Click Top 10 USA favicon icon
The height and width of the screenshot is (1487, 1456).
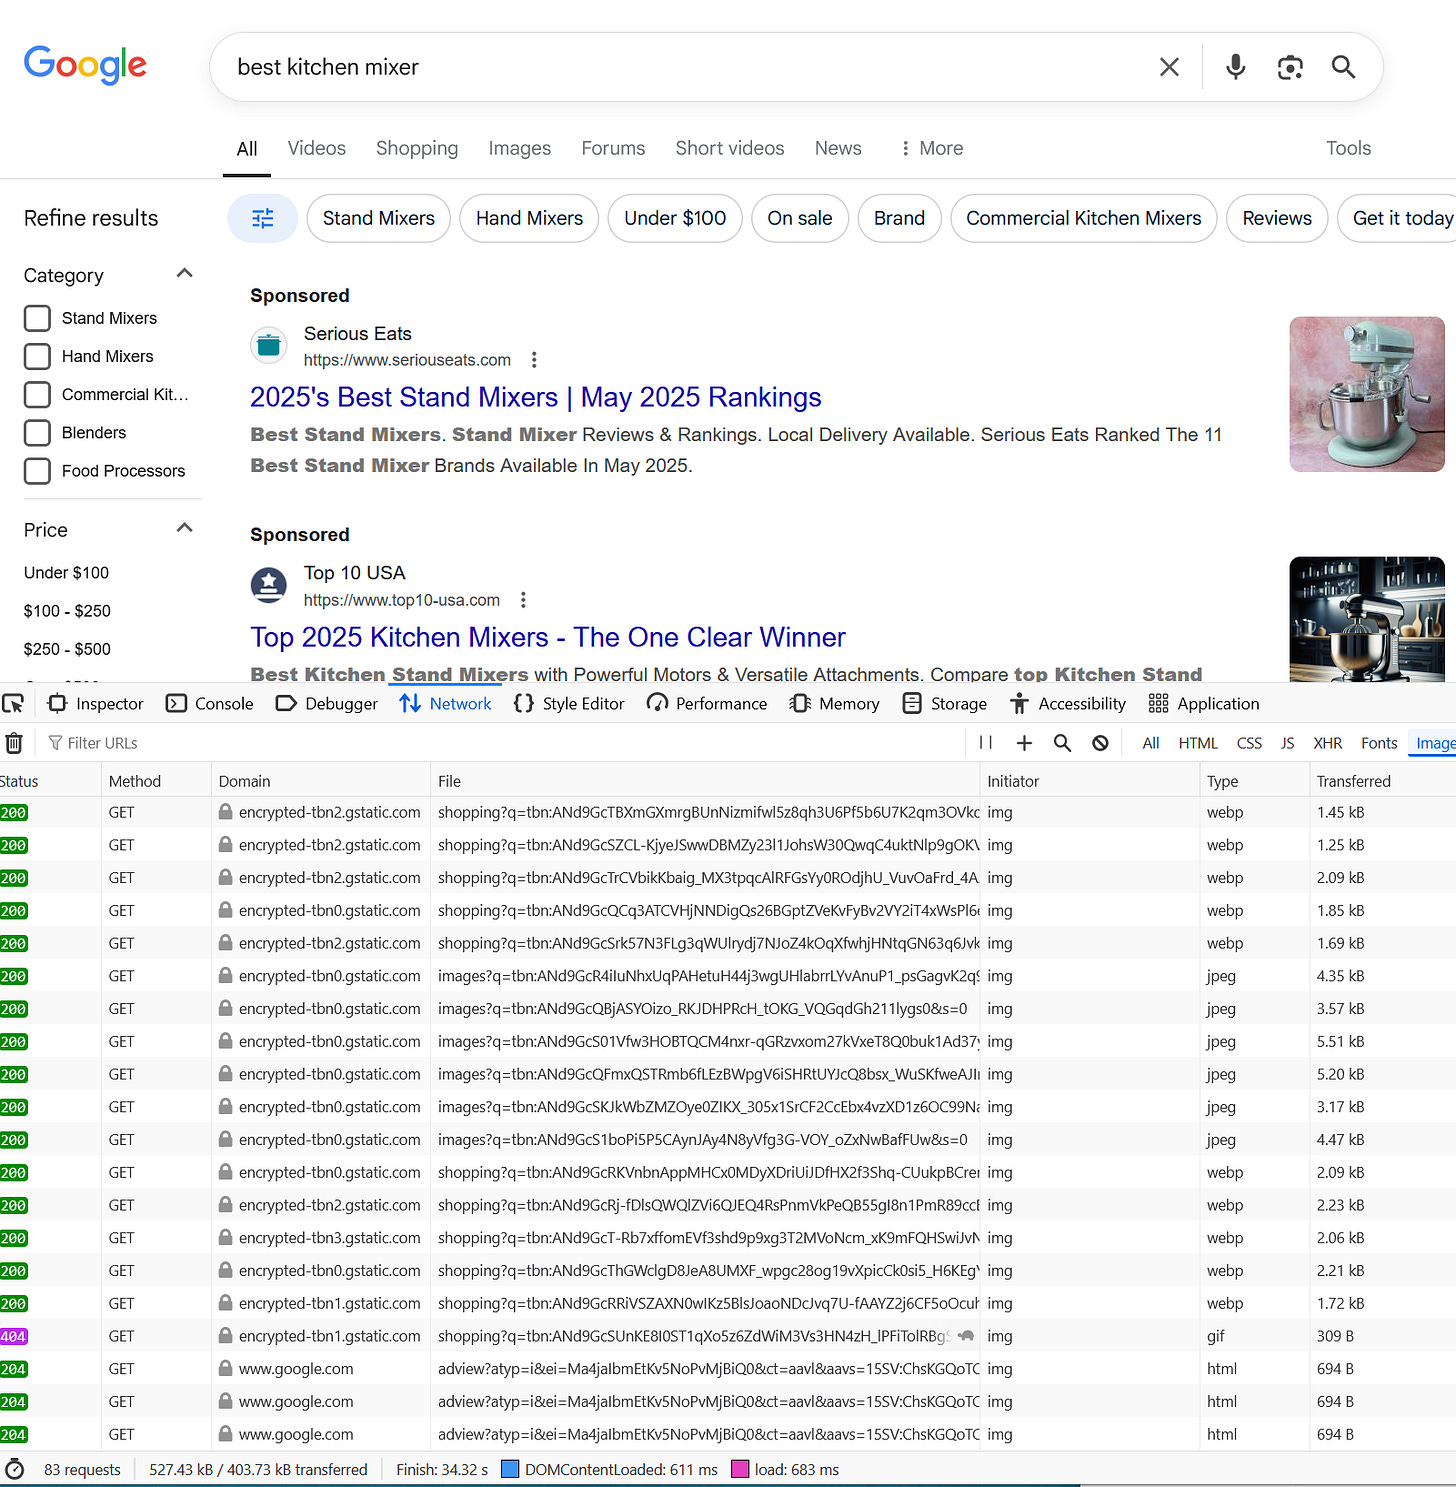click(268, 585)
